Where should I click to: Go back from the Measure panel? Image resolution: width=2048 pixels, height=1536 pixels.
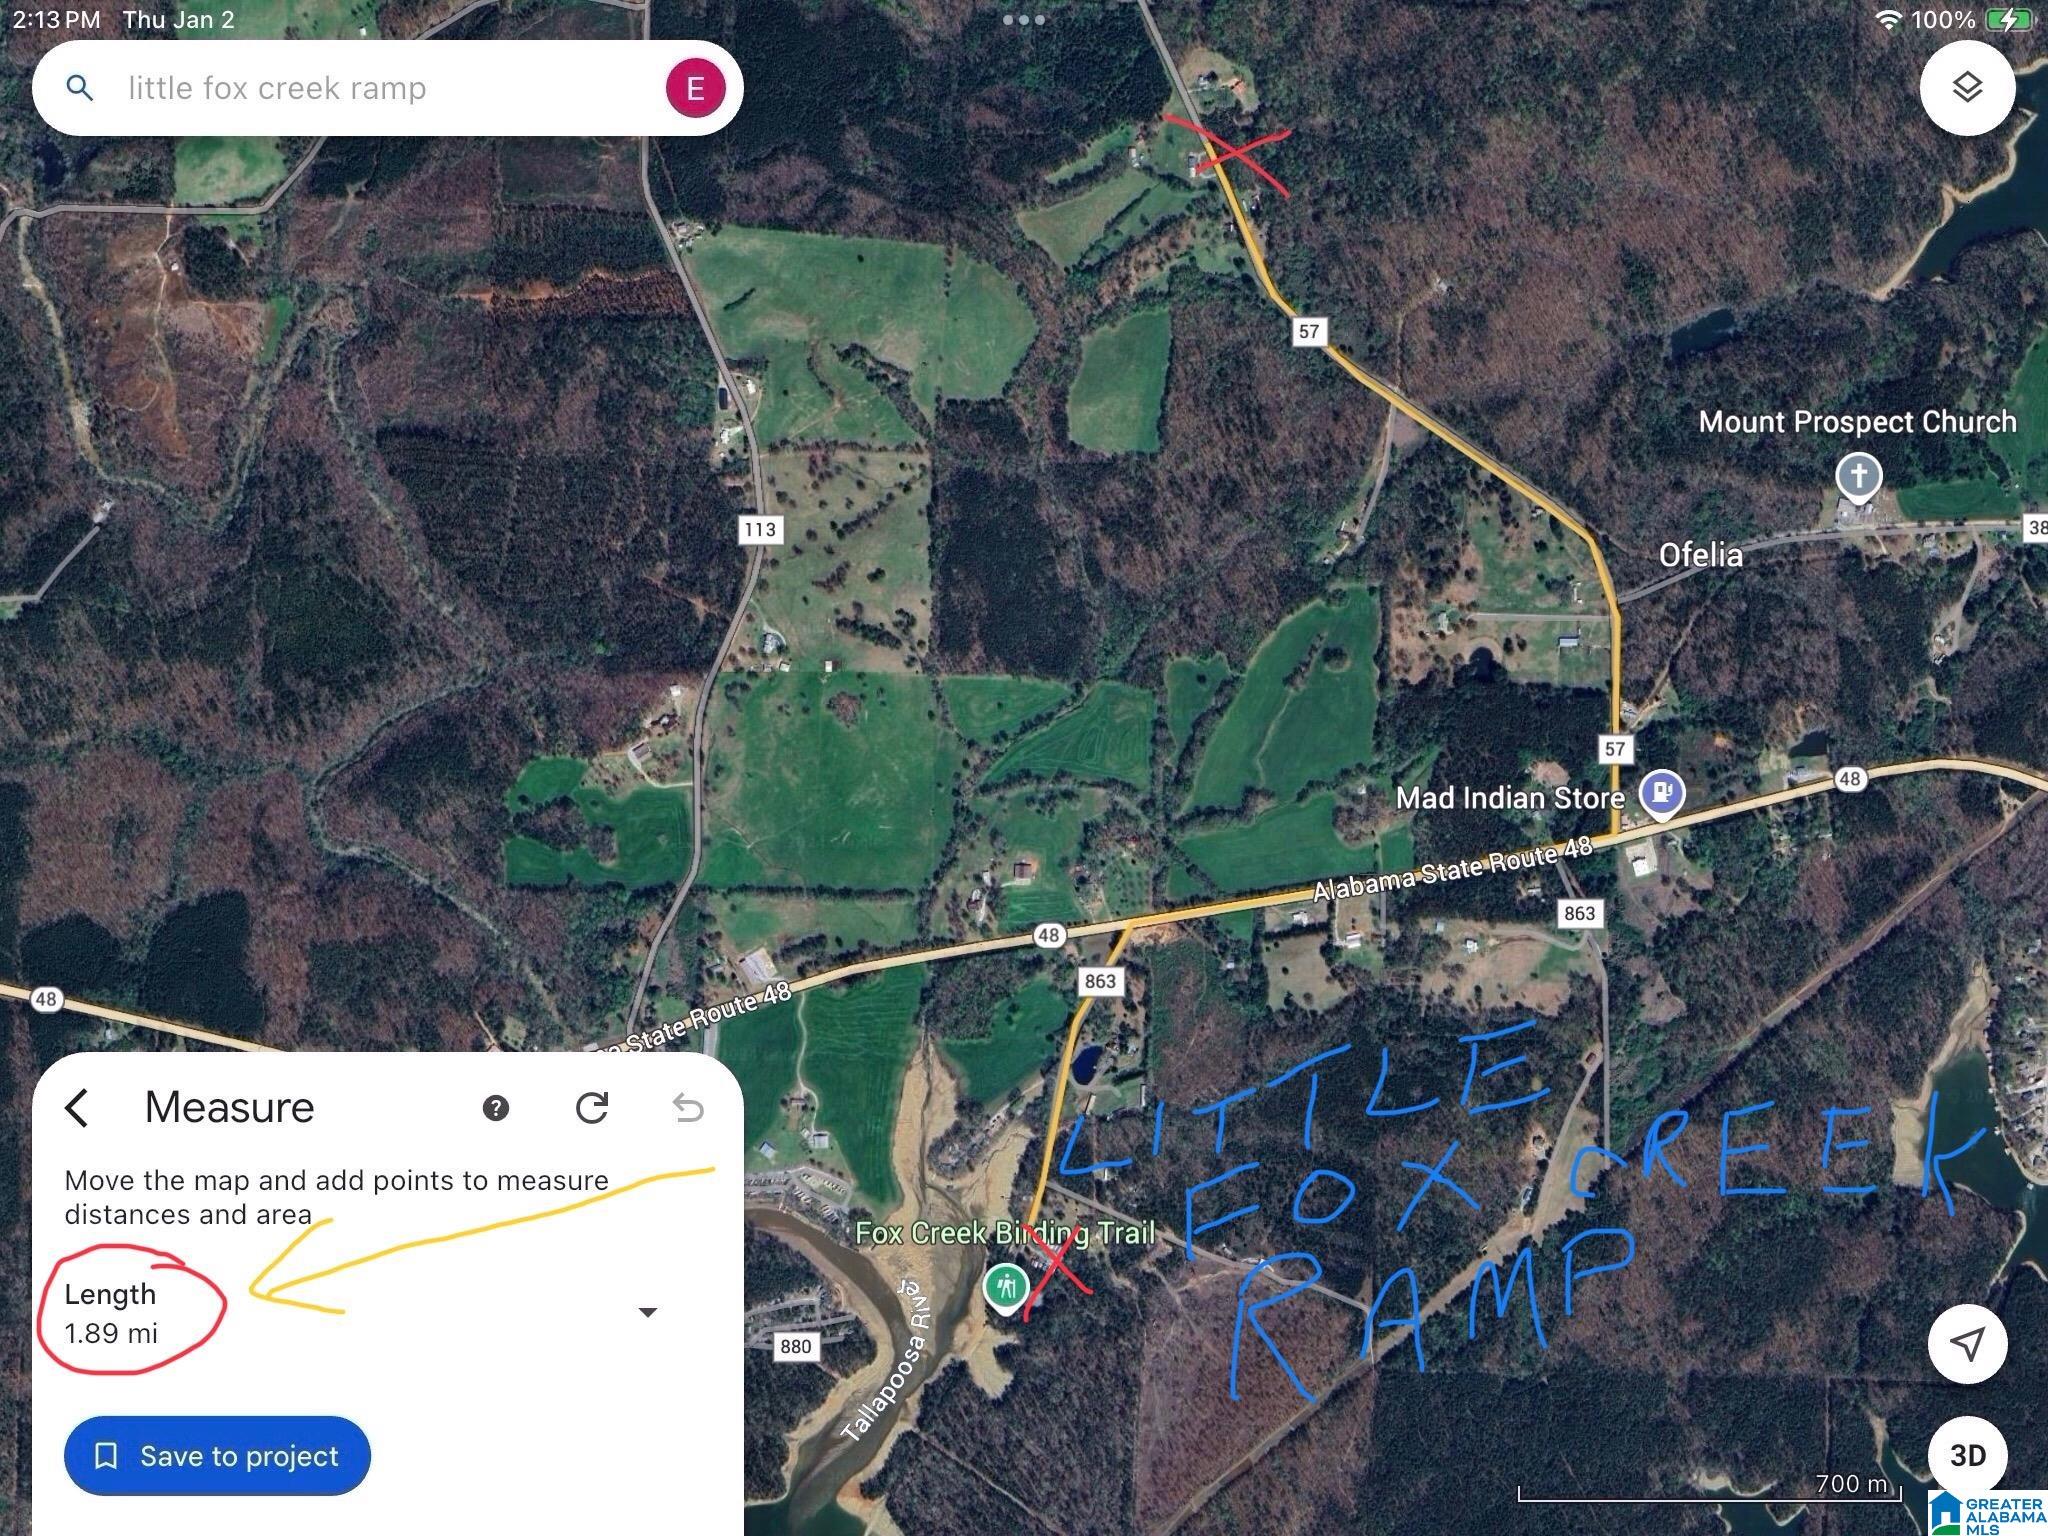[x=77, y=1108]
